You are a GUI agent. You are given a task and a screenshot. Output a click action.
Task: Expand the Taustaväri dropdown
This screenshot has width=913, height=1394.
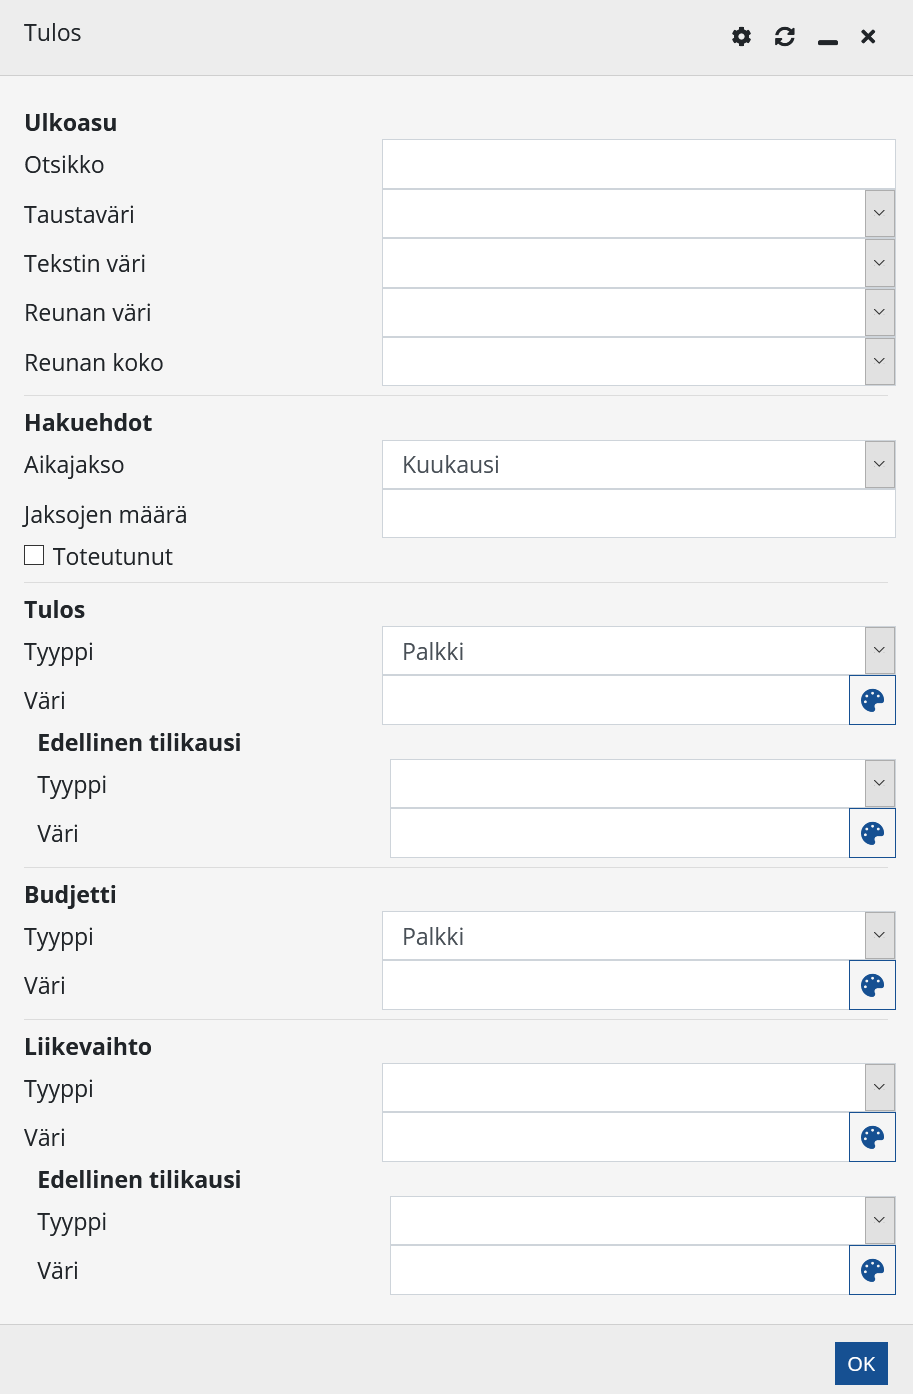click(x=879, y=214)
